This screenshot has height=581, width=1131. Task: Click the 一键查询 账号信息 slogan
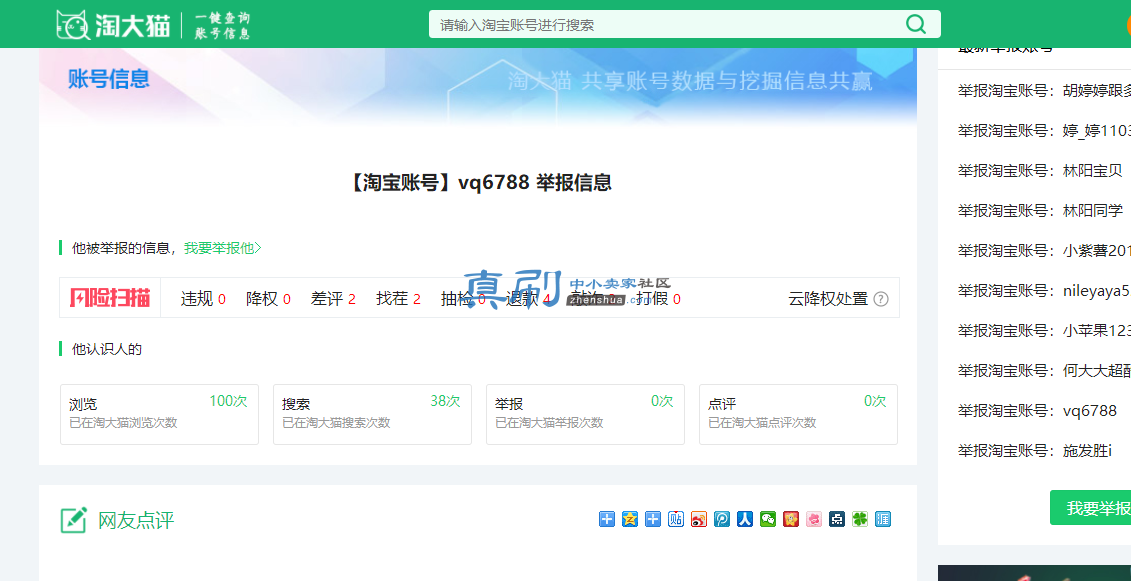(x=222, y=25)
